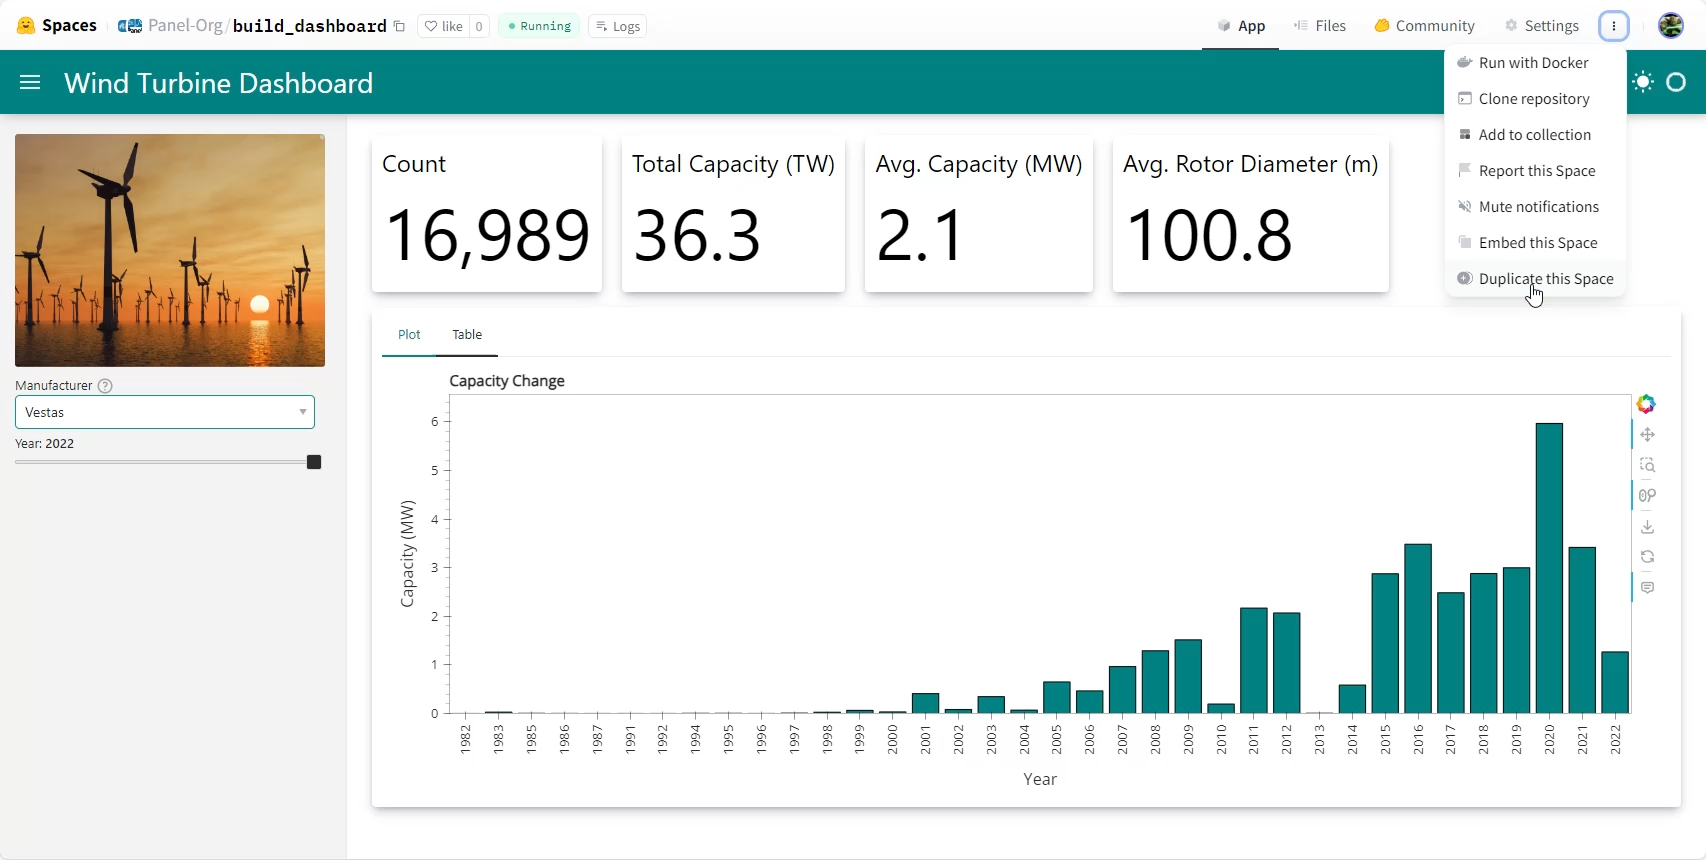Viewport: 1706px width, 860px height.
Task: Open the hamburger sidebar menu
Action: pyautogui.click(x=30, y=82)
